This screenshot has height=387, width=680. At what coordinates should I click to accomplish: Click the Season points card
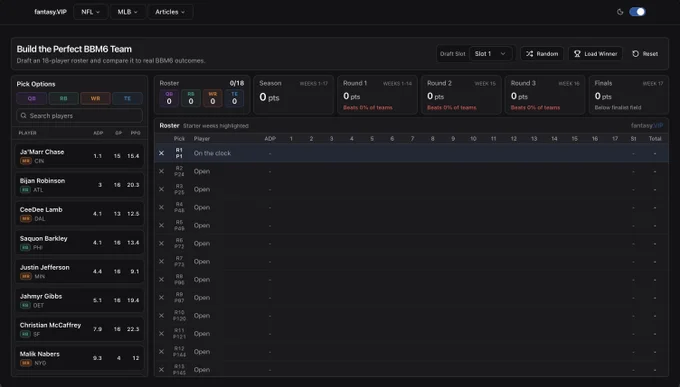click(x=294, y=95)
